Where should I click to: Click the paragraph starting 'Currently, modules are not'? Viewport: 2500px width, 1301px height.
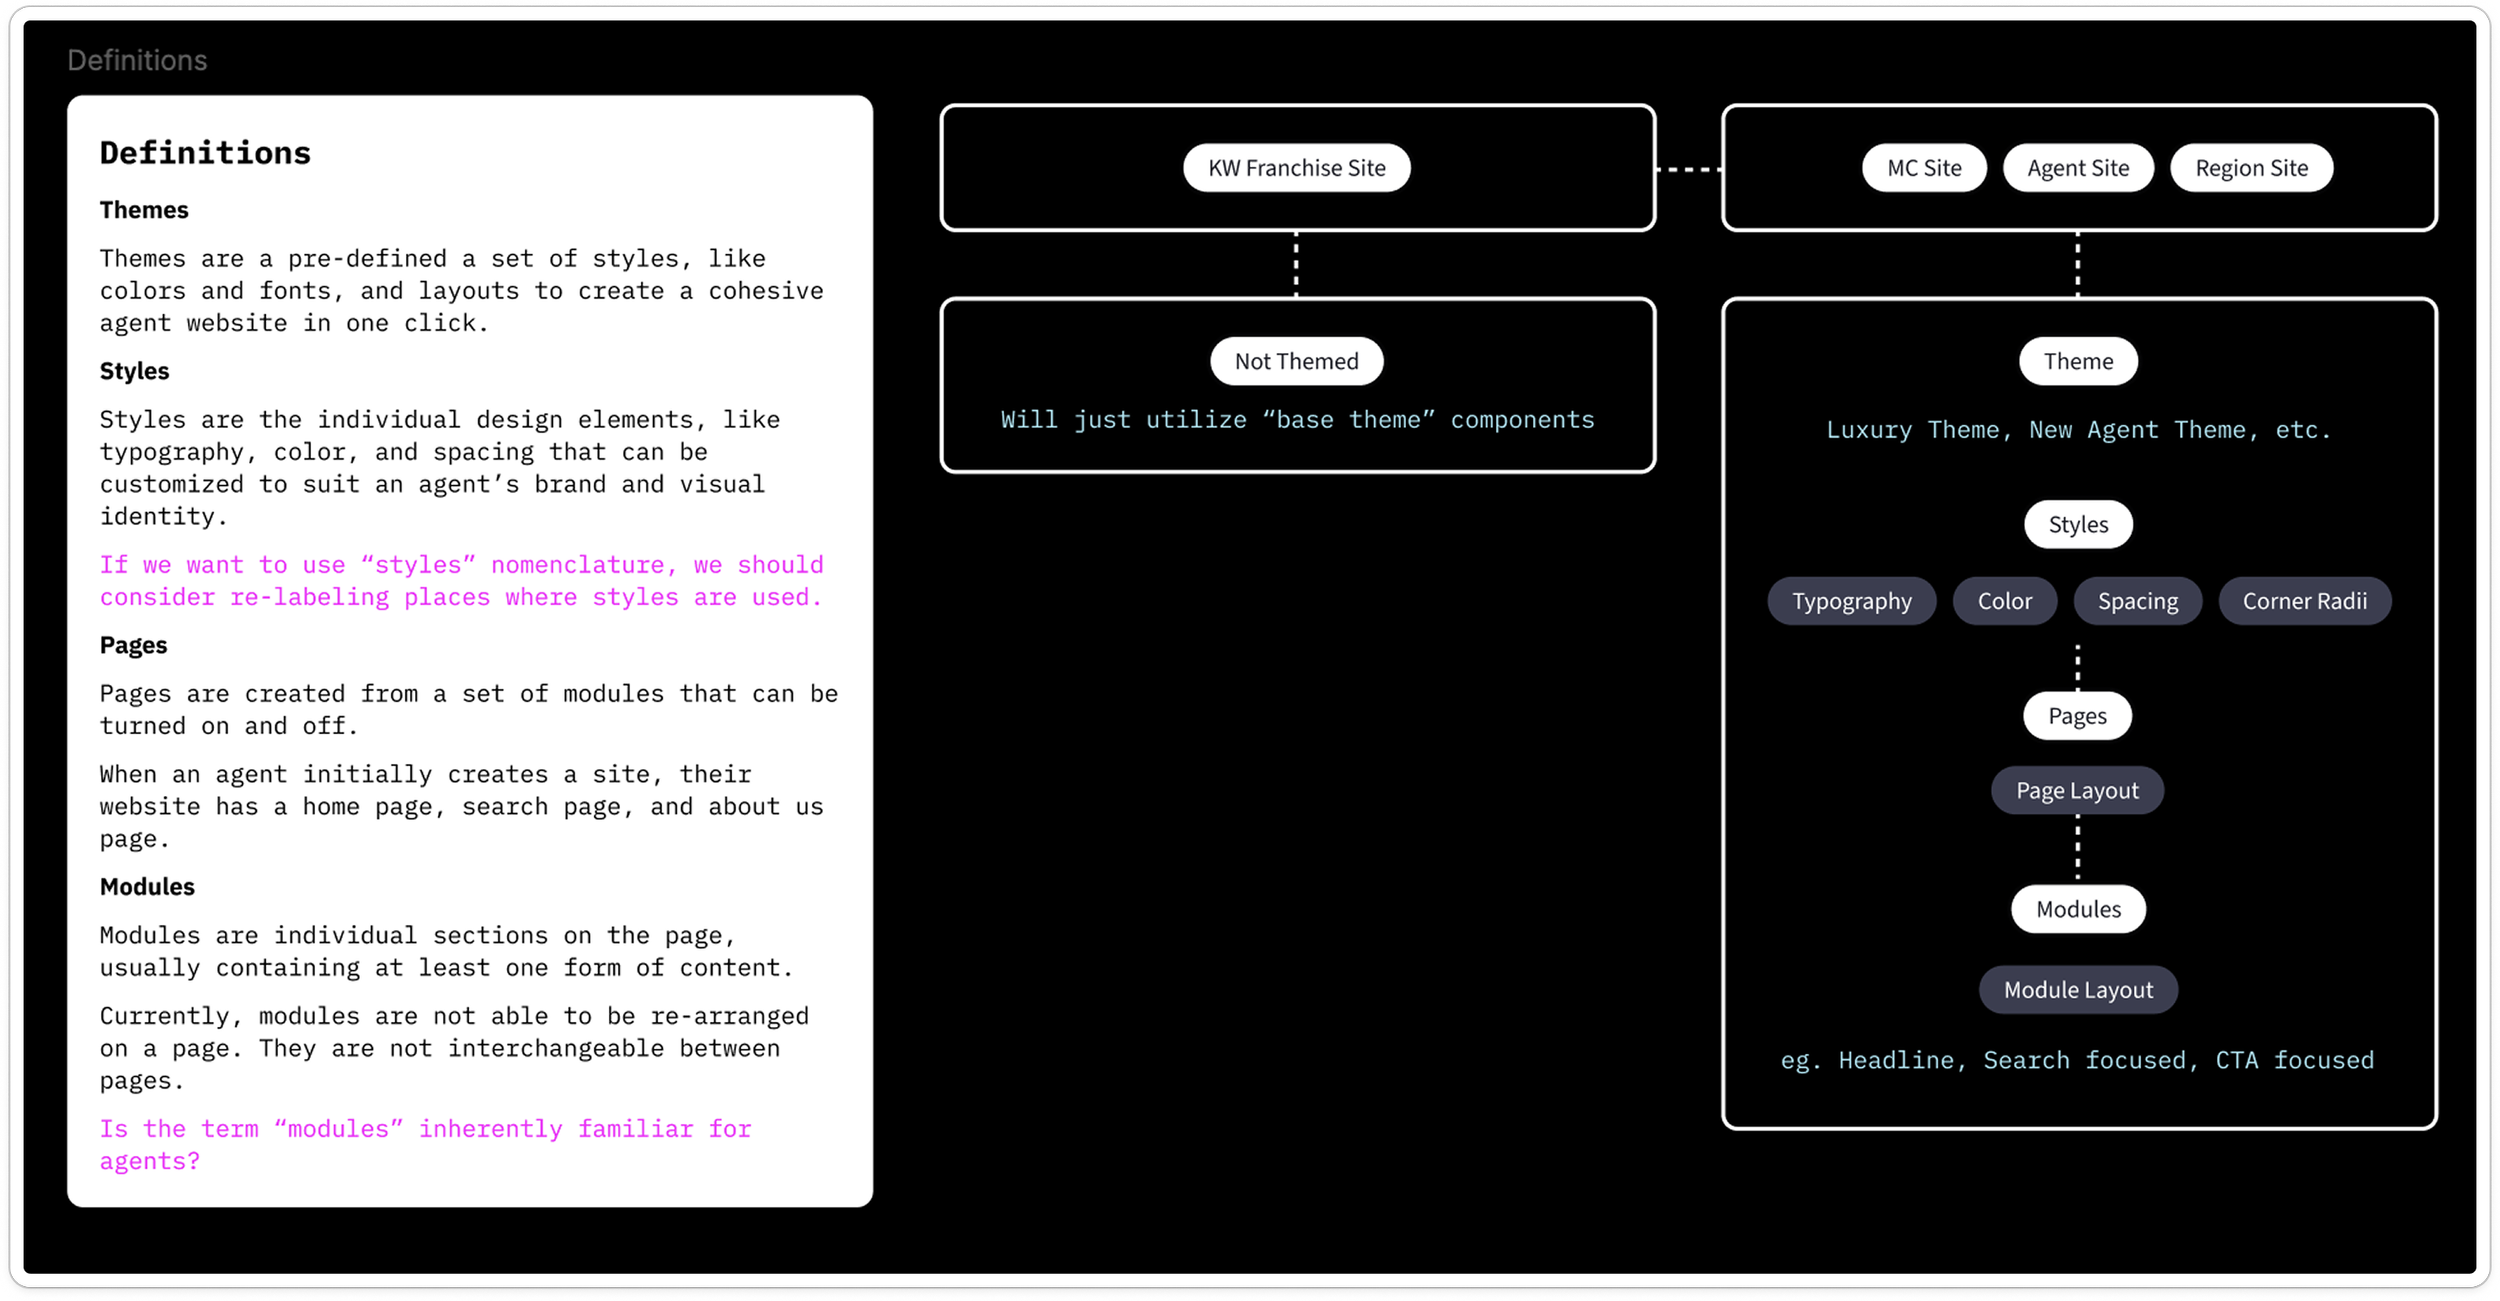click(454, 1048)
